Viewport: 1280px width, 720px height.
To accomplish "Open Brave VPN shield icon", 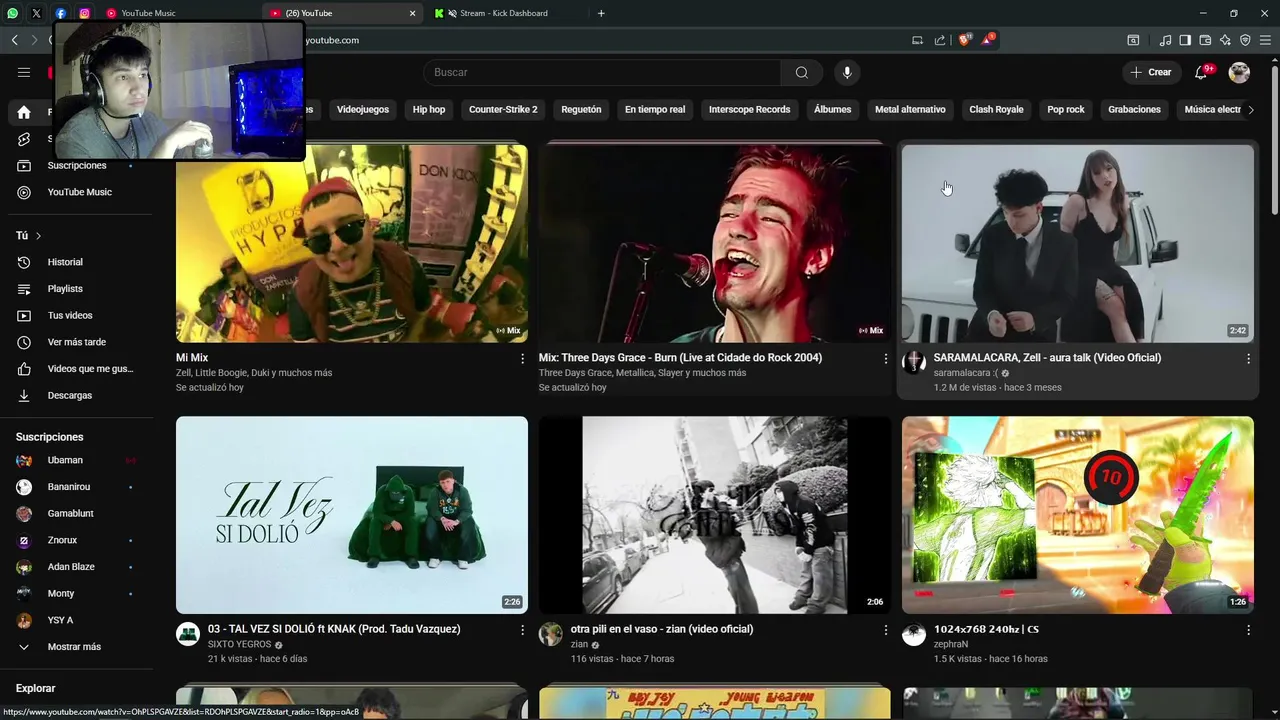I will click(1245, 40).
